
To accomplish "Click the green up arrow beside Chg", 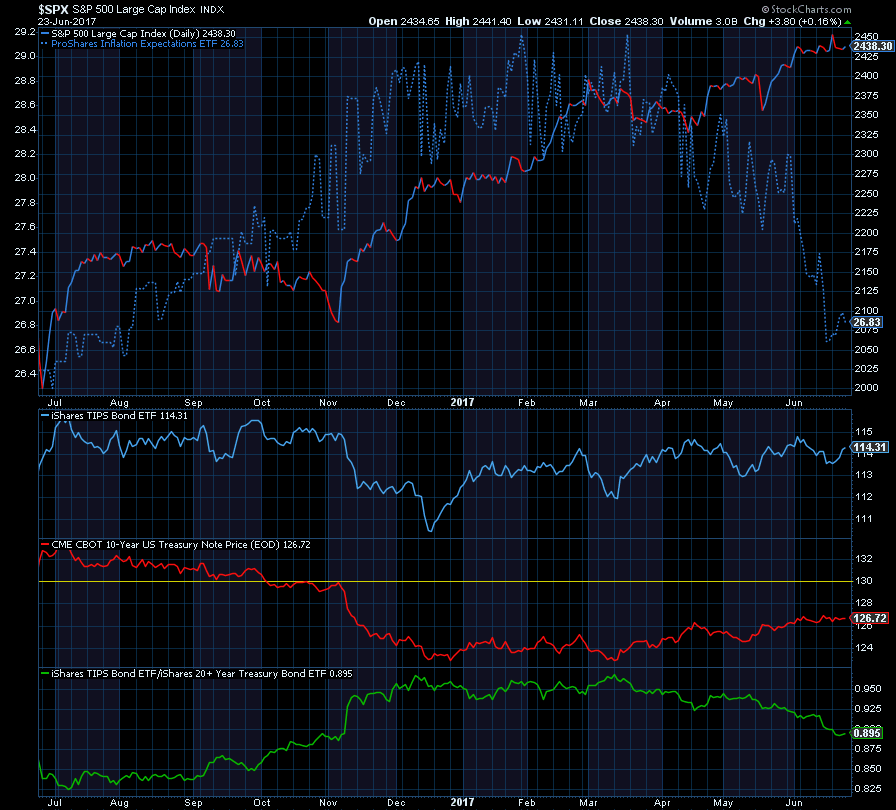I will [x=847, y=22].
